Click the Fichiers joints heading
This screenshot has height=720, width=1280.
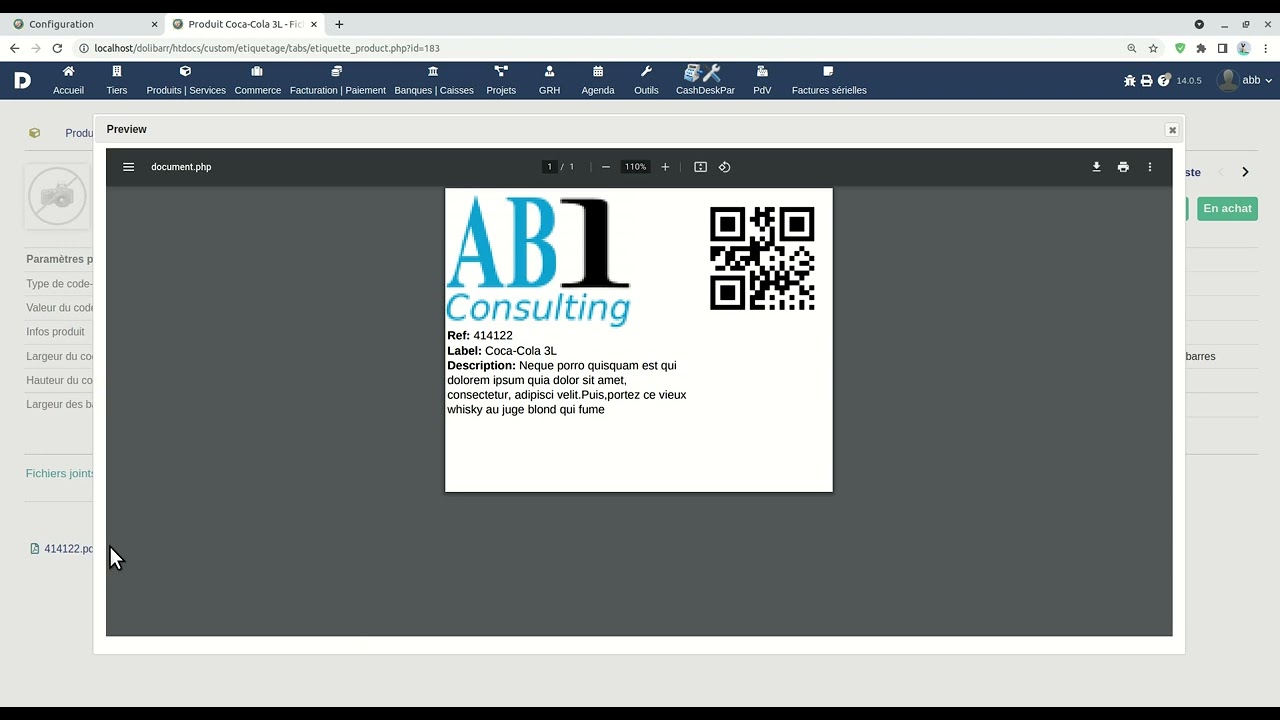[60, 473]
